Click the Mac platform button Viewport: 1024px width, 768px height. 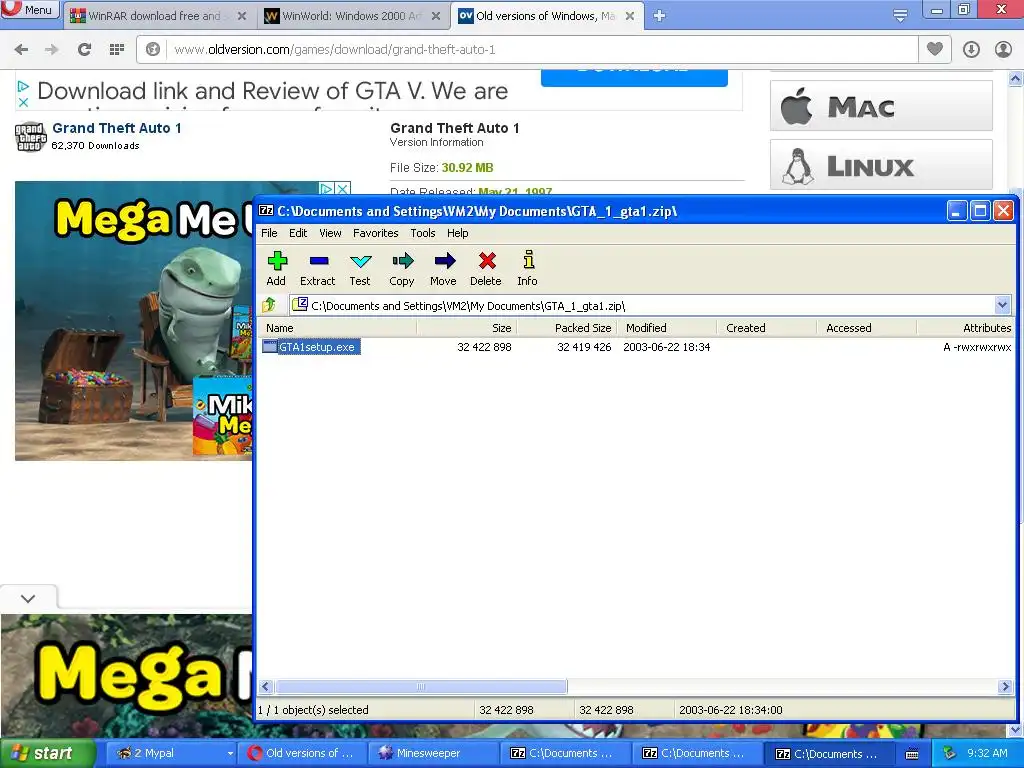[881, 106]
